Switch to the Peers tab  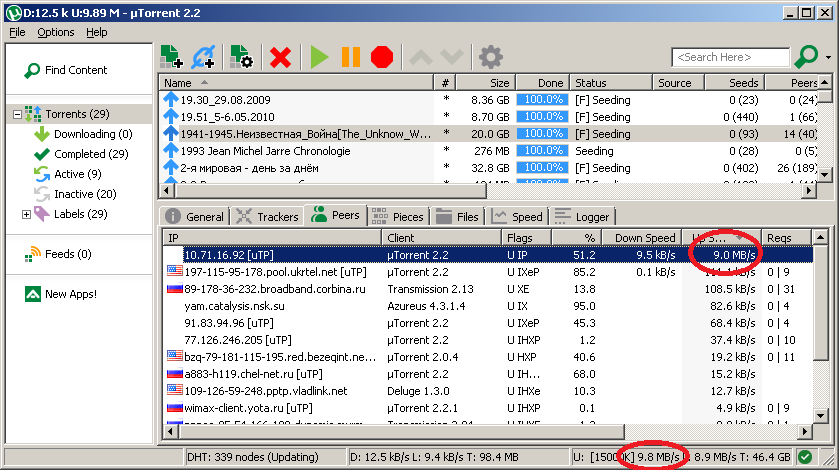click(336, 215)
